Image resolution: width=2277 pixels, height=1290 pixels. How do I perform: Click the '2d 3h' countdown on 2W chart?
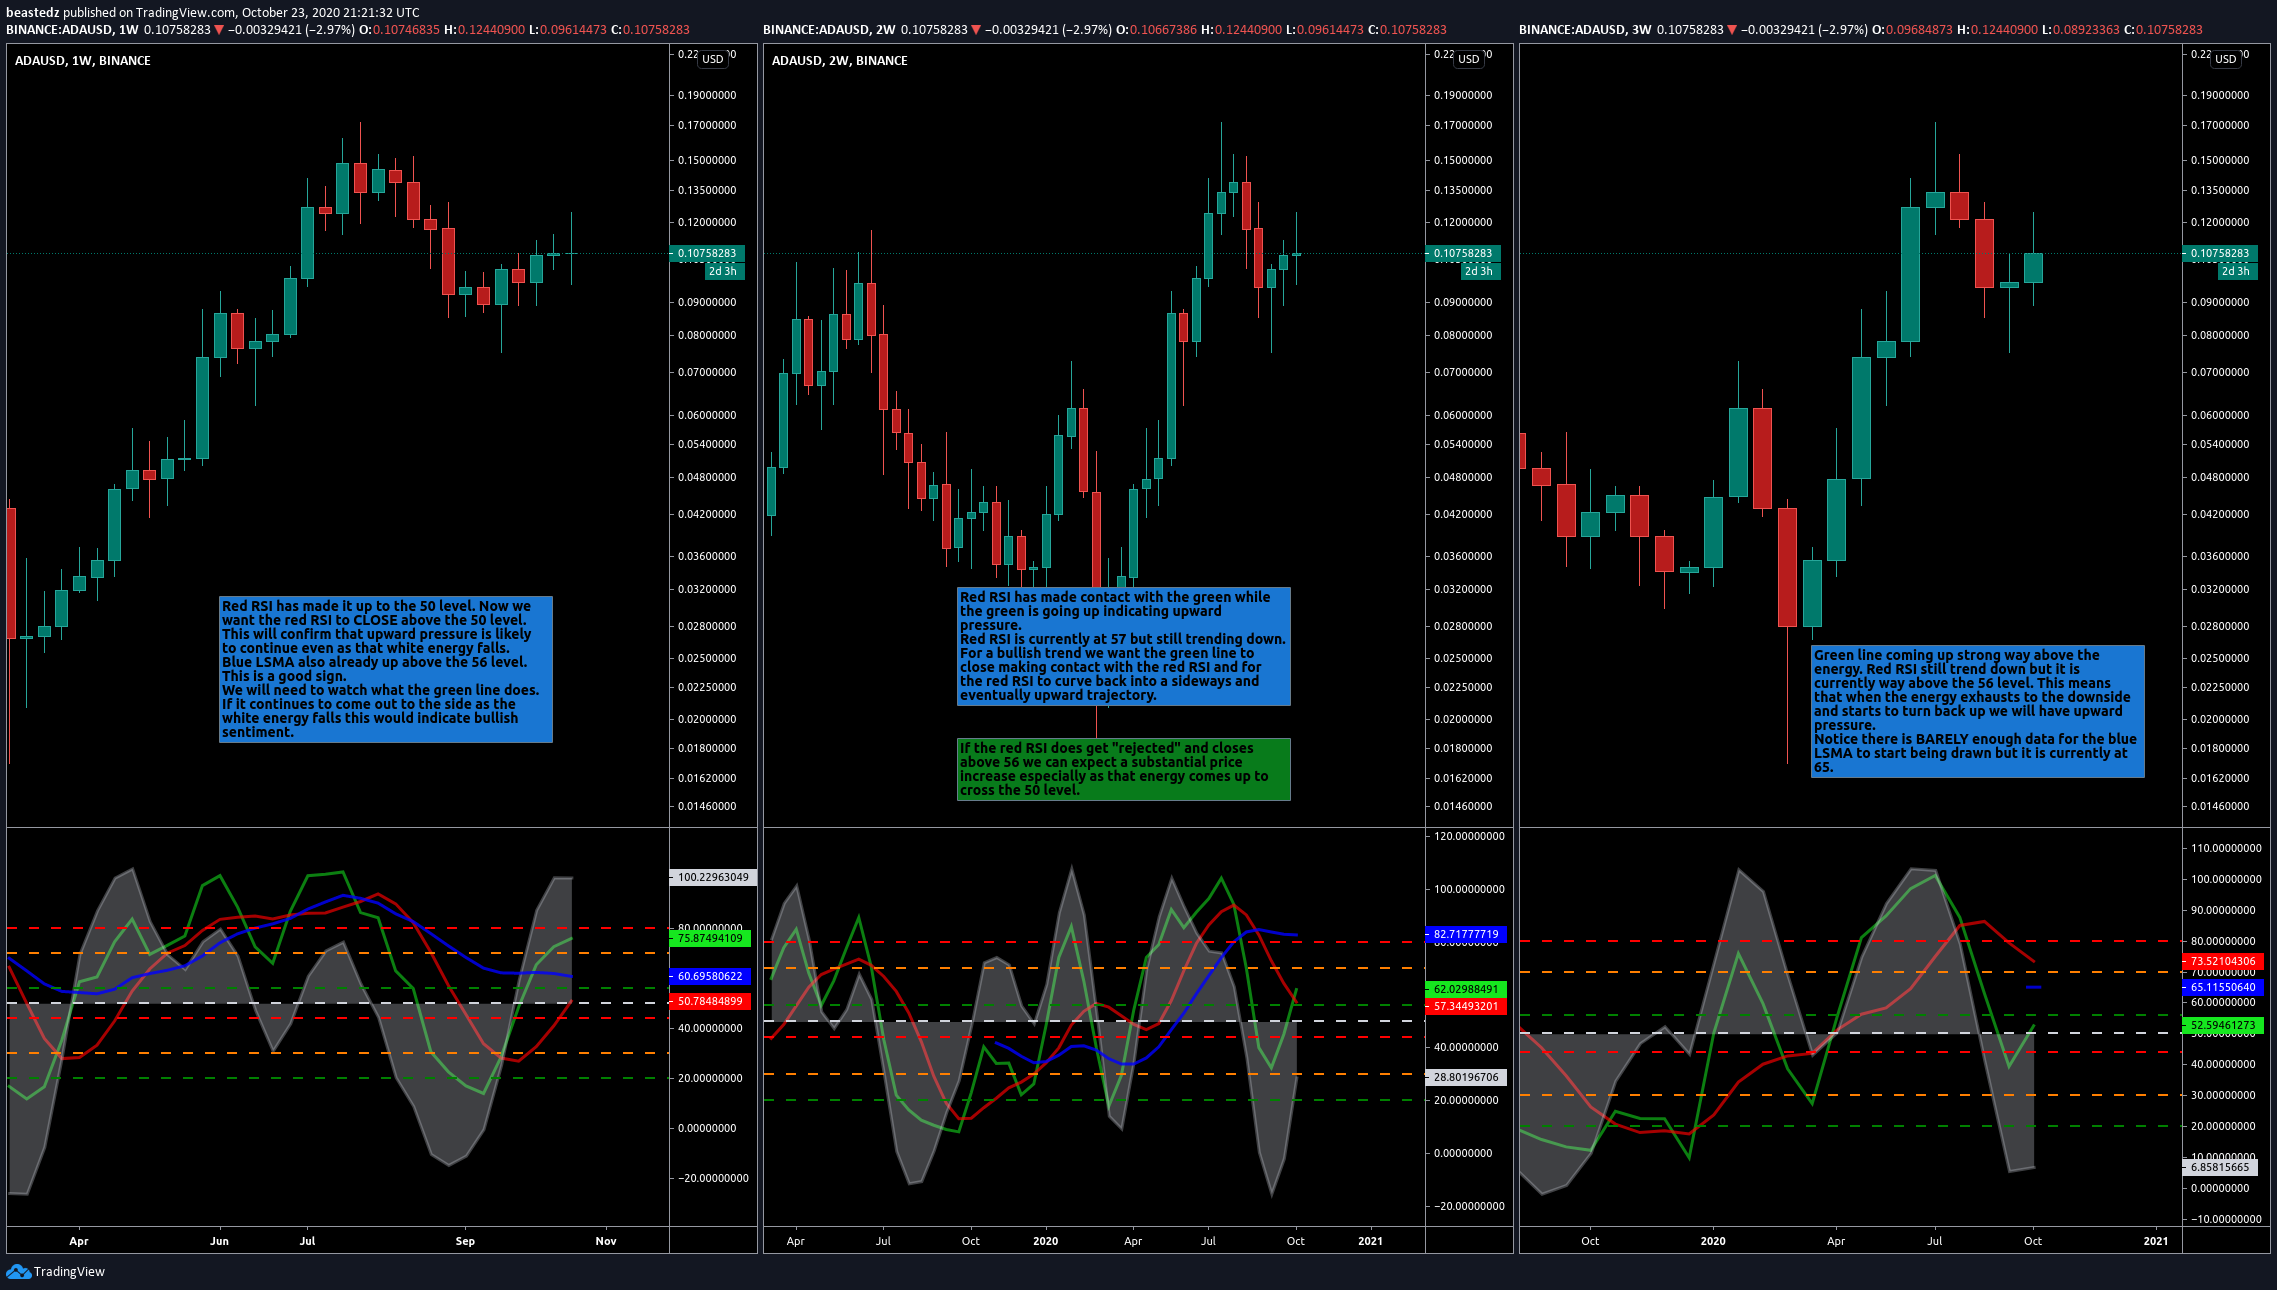point(1479,271)
